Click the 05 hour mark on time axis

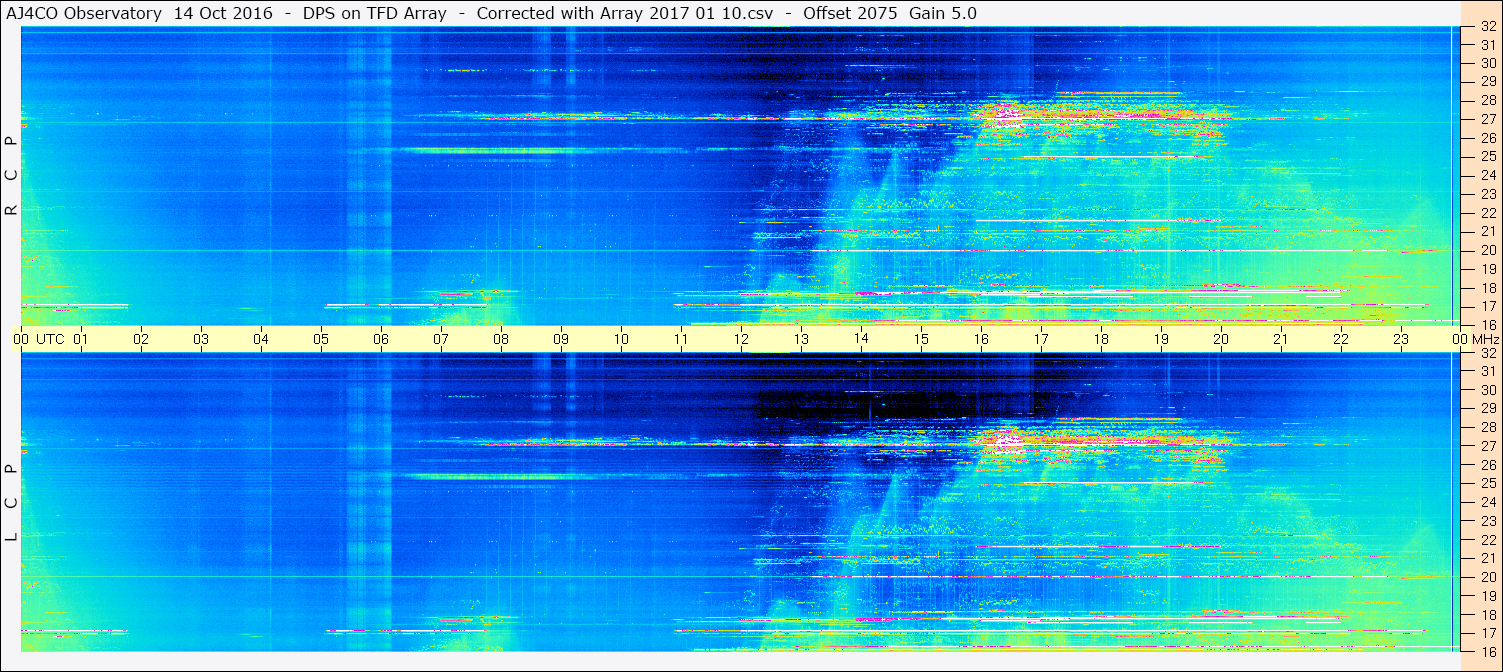tap(321, 339)
